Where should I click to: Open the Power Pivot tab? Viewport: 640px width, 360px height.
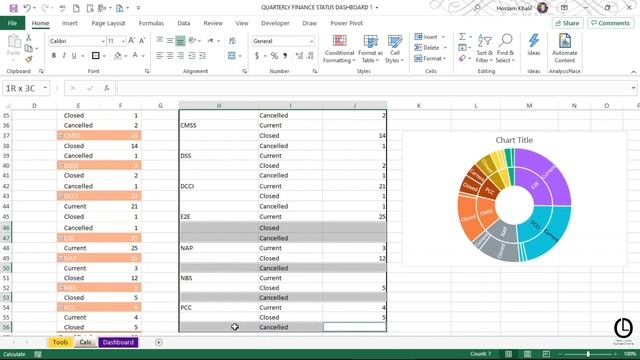point(347,23)
